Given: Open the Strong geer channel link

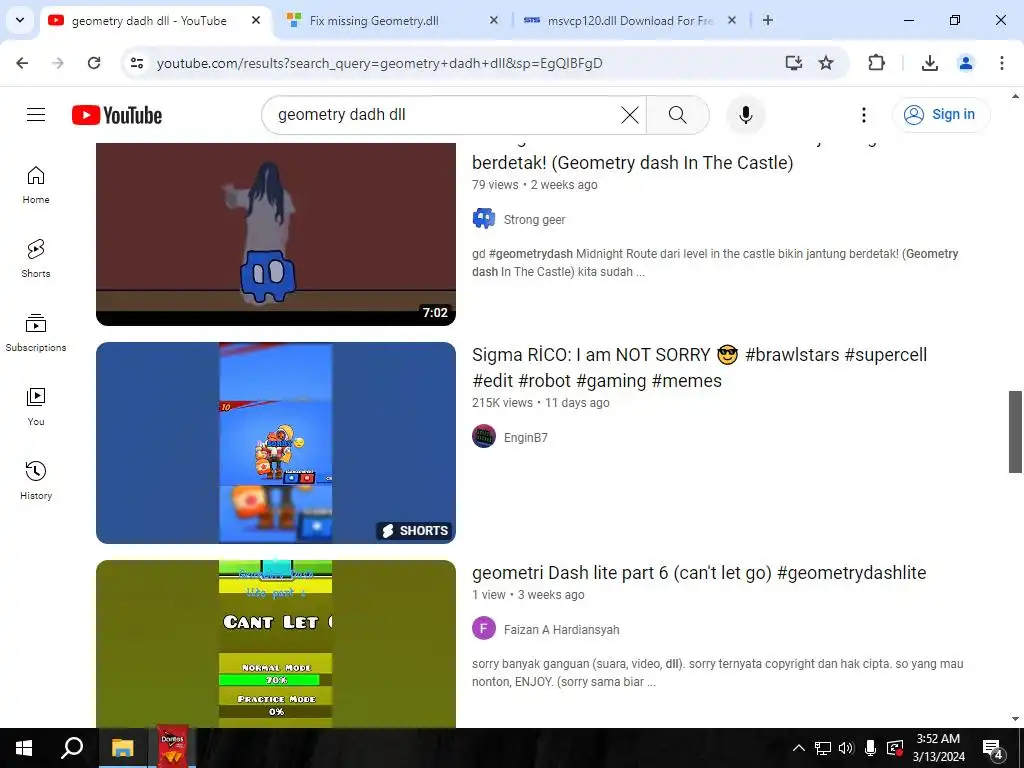Looking at the screenshot, I should 534,219.
